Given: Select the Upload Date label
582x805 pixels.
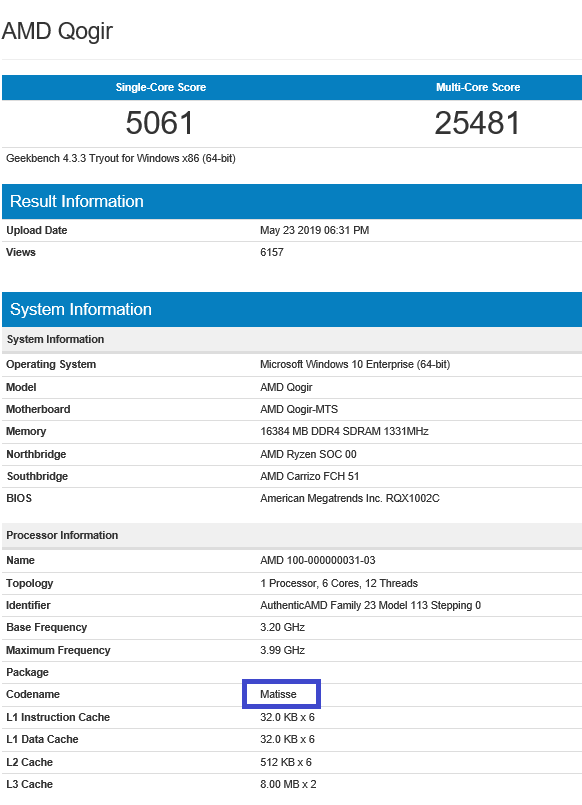Looking at the screenshot, I should (36, 231).
